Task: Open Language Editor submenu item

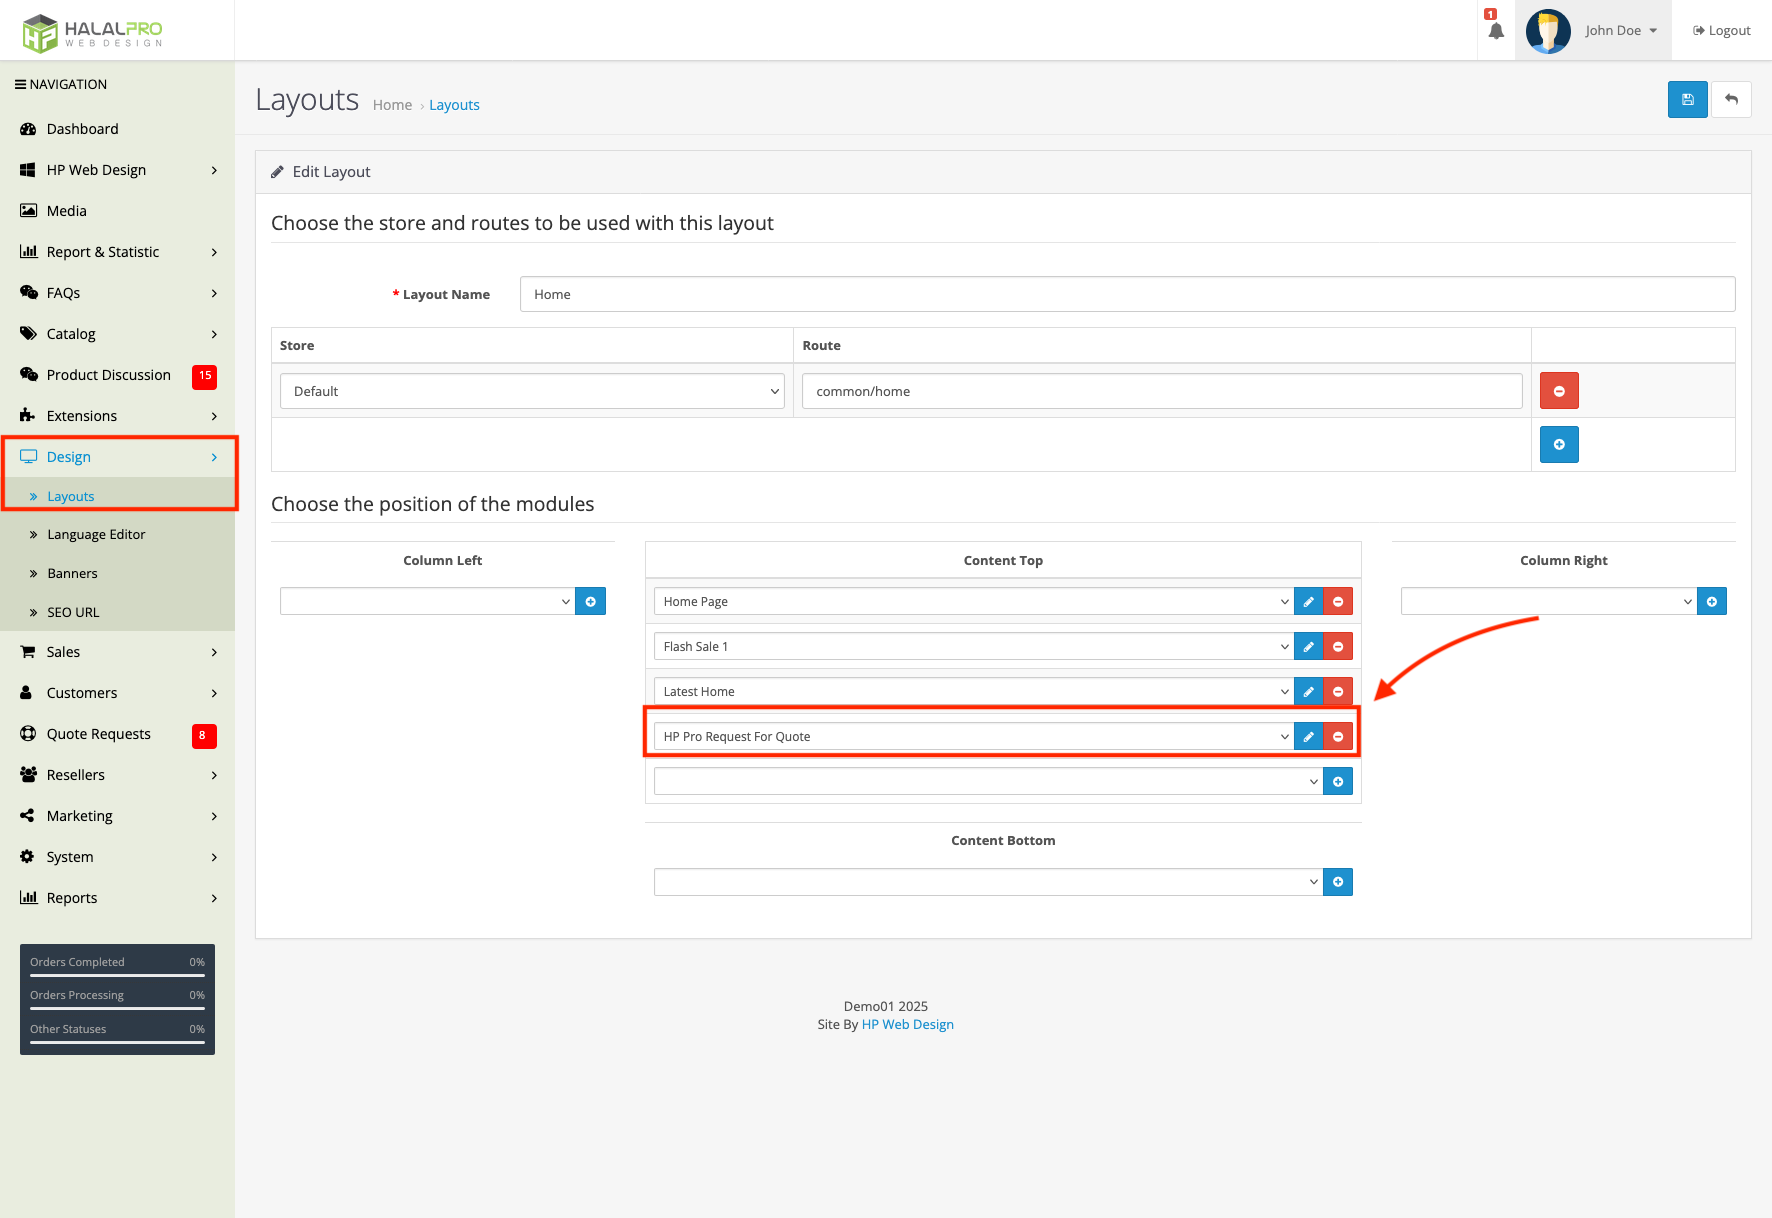Action: (96, 535)
